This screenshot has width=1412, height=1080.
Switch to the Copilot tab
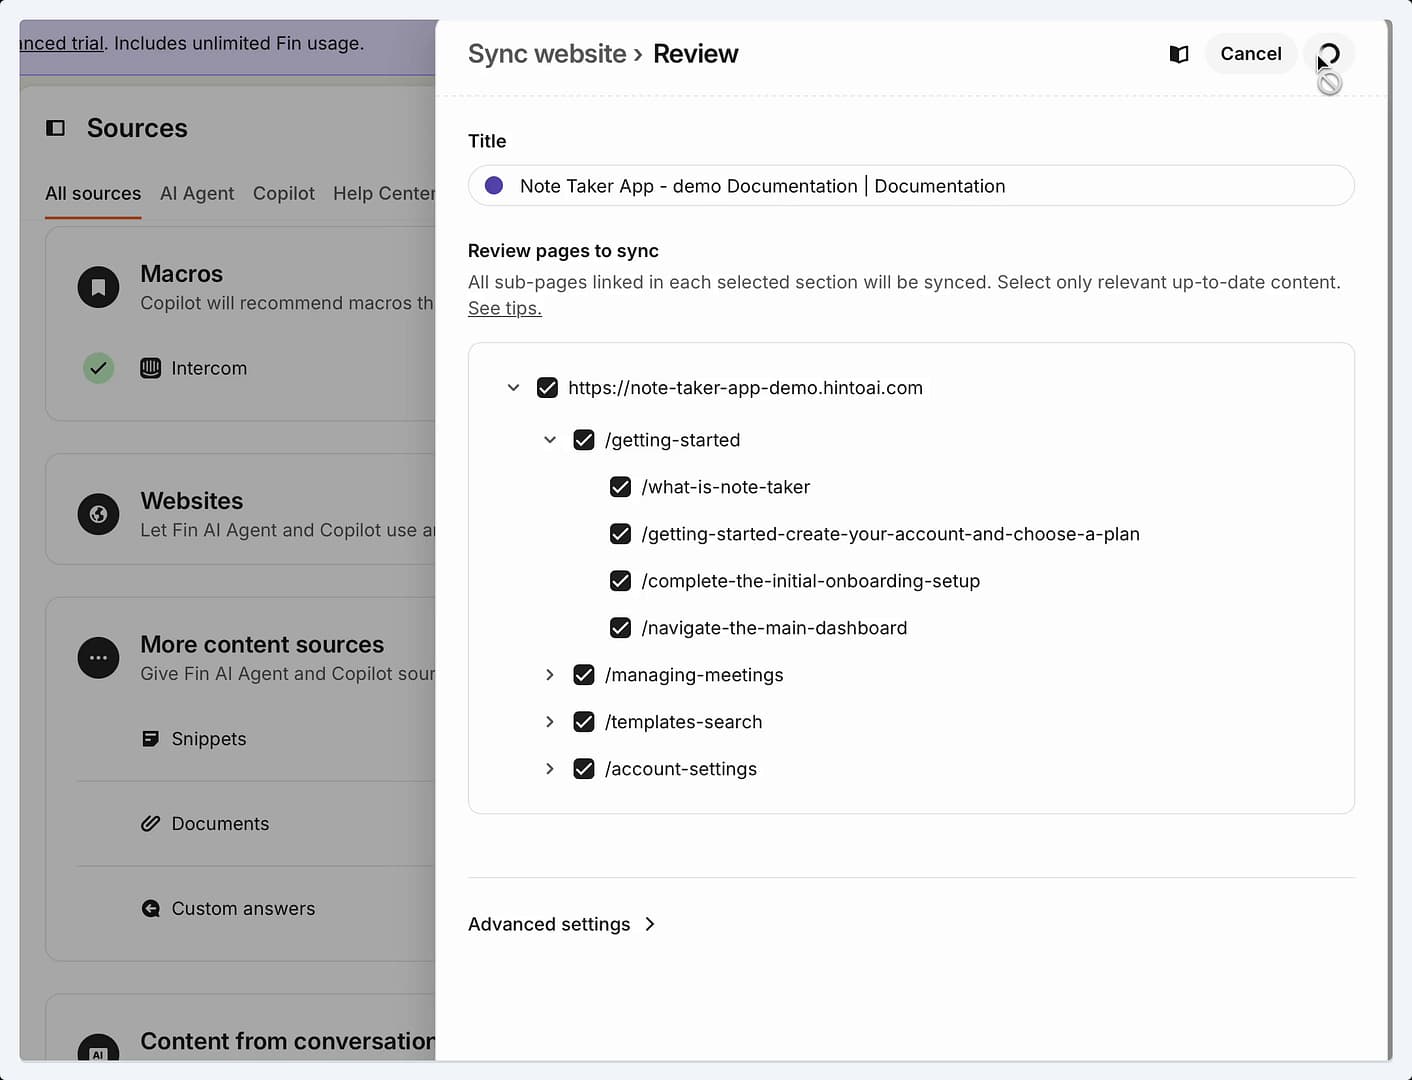point(284,193)
